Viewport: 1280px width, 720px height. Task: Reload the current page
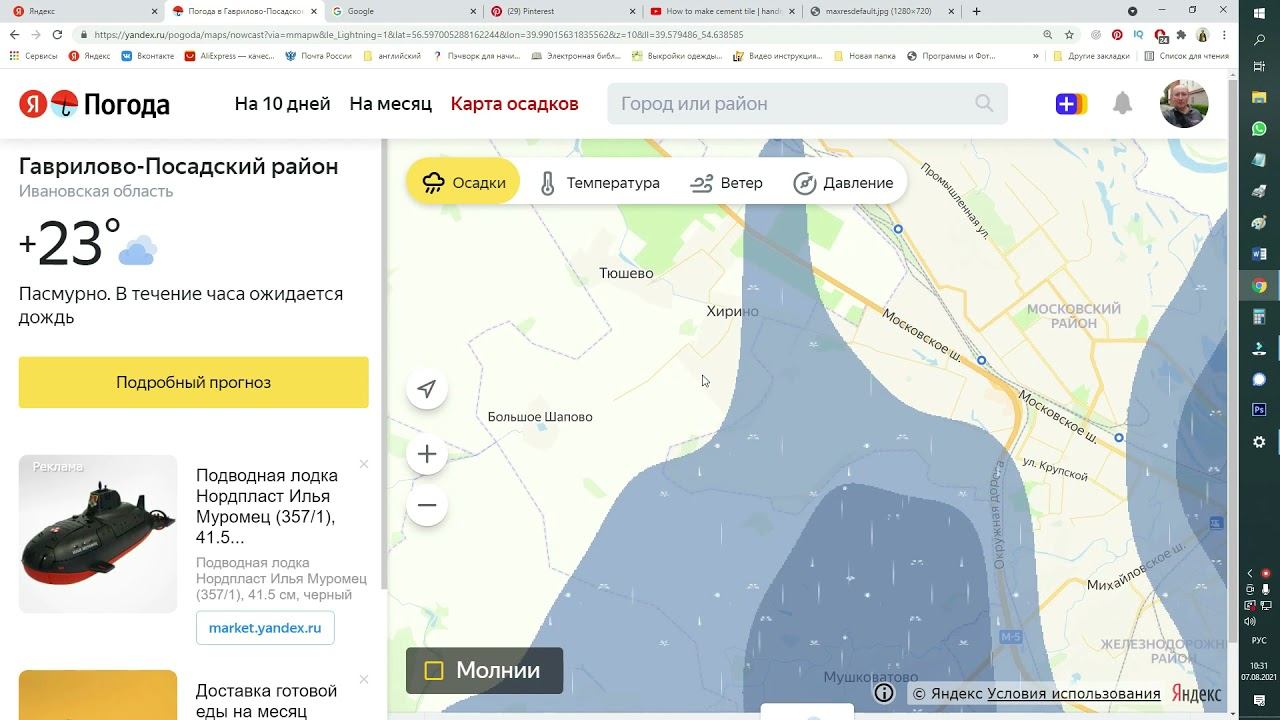(x=57, y=34)
